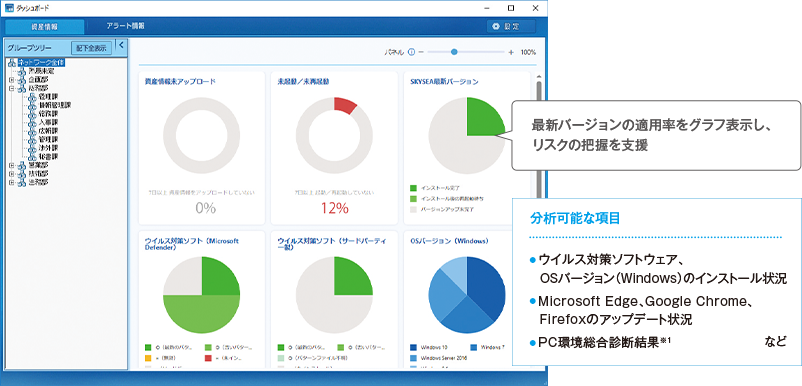Click the 人事課 group icon in tree
Screen dimensions: 802x386
point(34,123)
